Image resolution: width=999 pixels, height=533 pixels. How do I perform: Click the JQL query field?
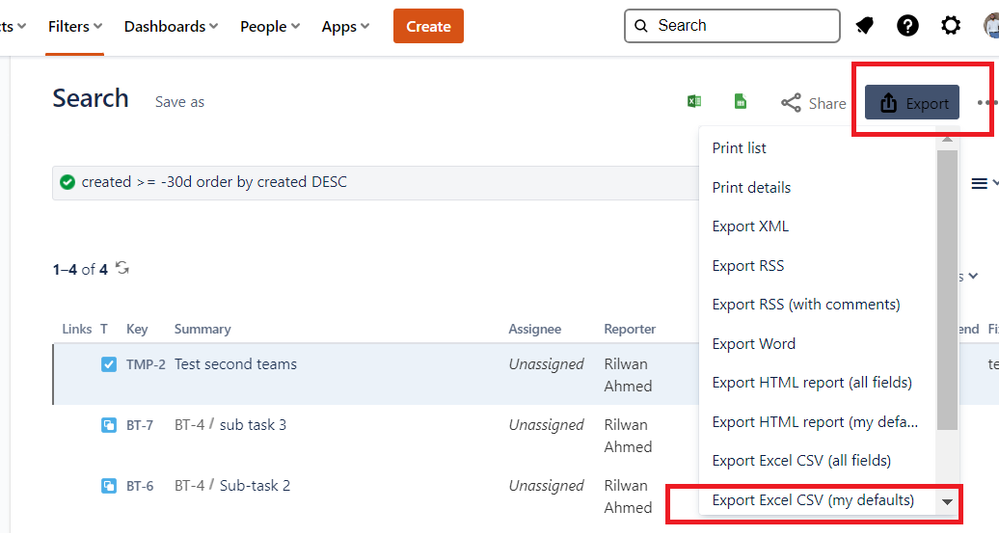click(376, 183)
